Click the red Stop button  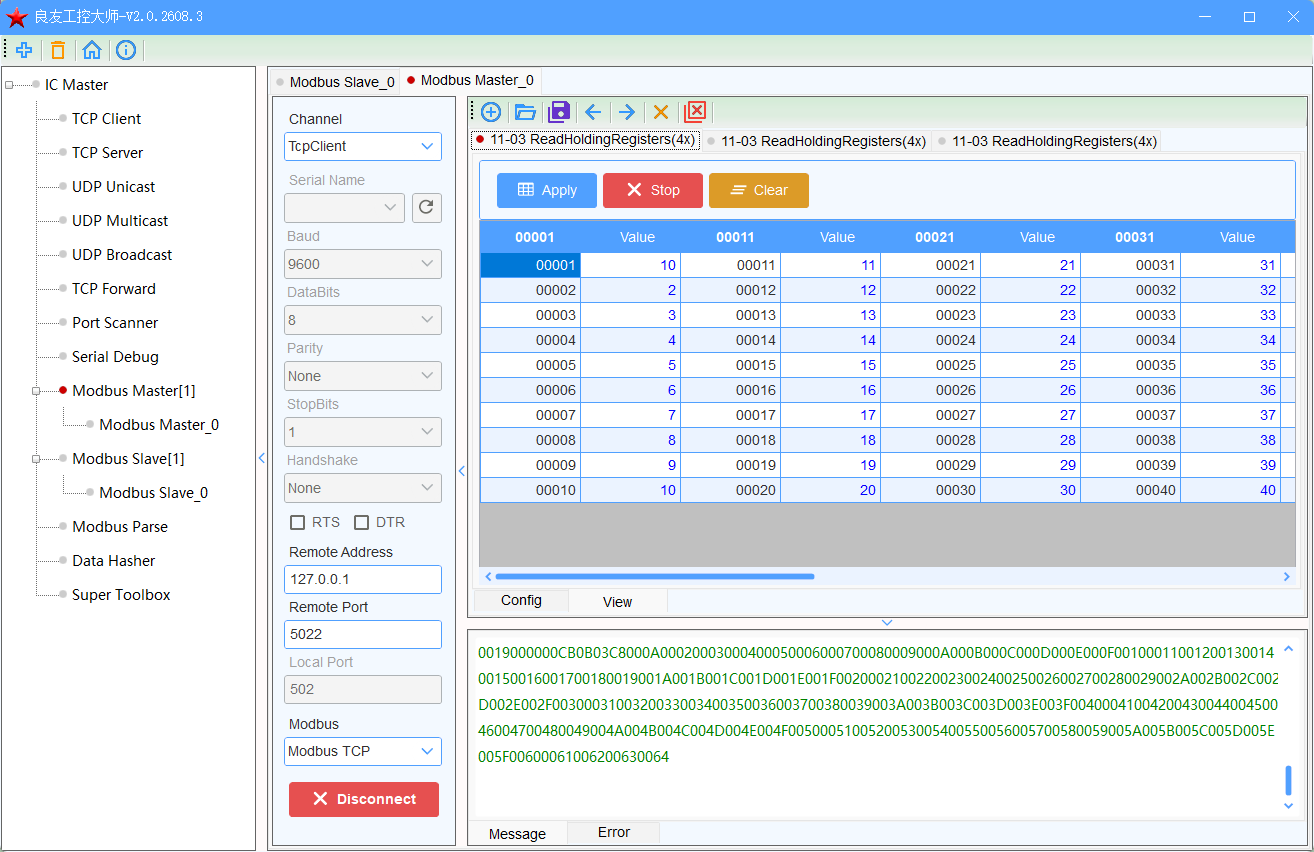pyautogui.click(x=653, y=190)
